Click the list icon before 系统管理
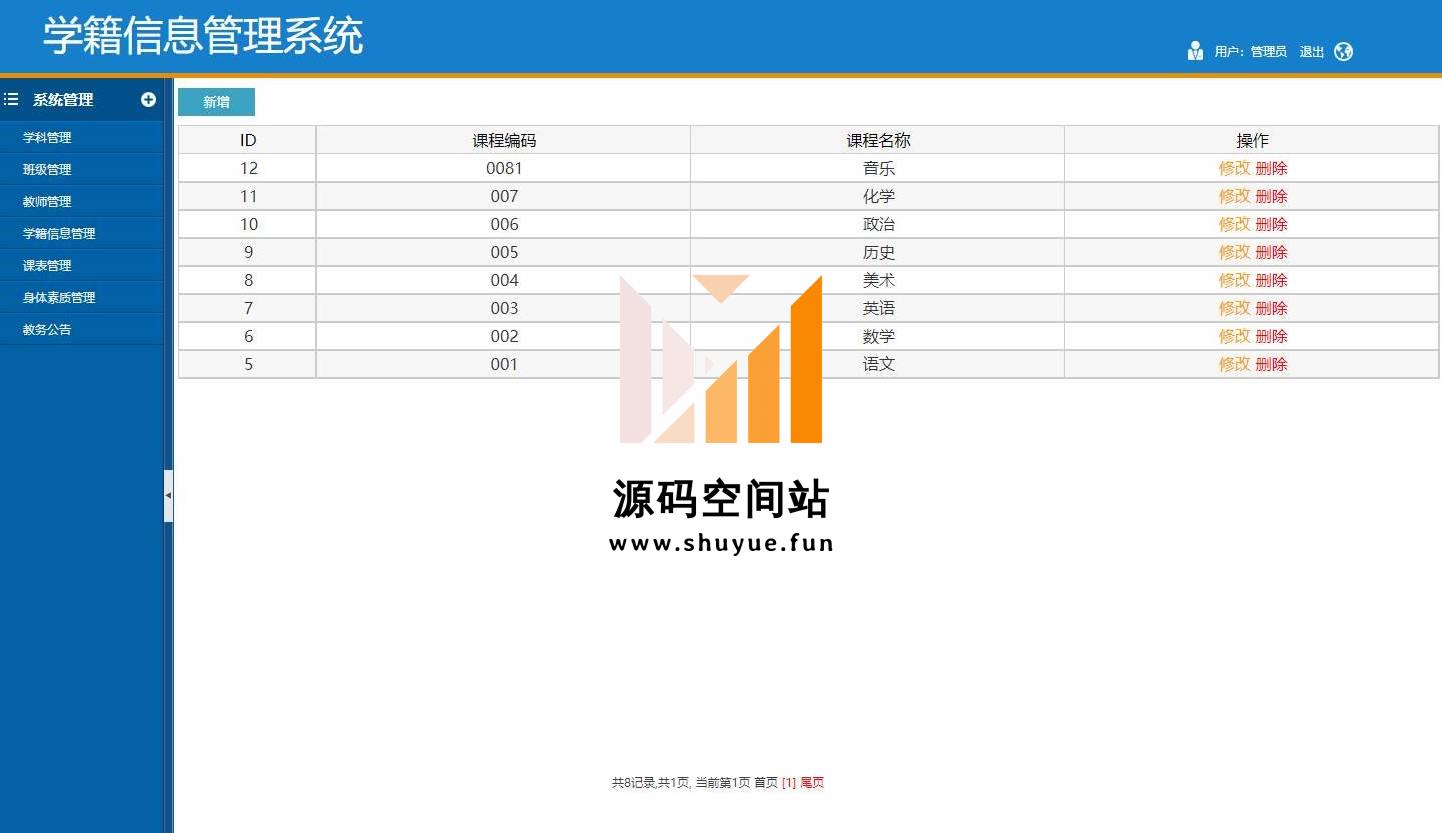Screen dimensions: 1442x833 click(x=12, y=99)
